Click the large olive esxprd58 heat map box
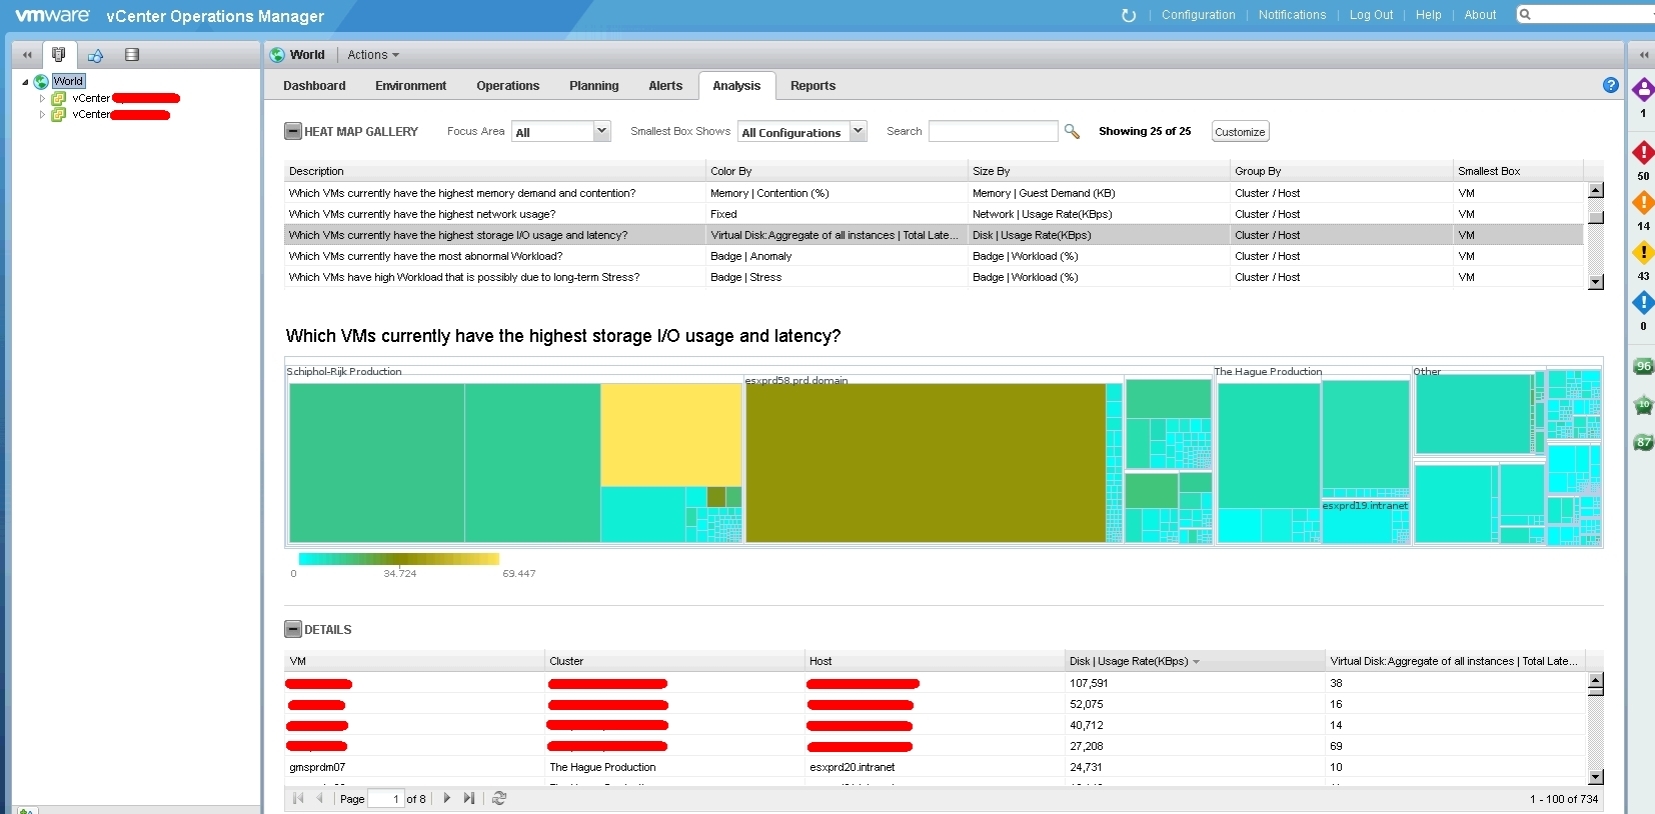 (926, 463)
